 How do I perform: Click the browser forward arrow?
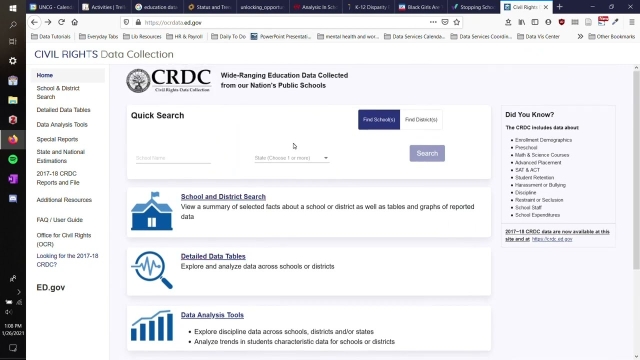pos(48,22)
